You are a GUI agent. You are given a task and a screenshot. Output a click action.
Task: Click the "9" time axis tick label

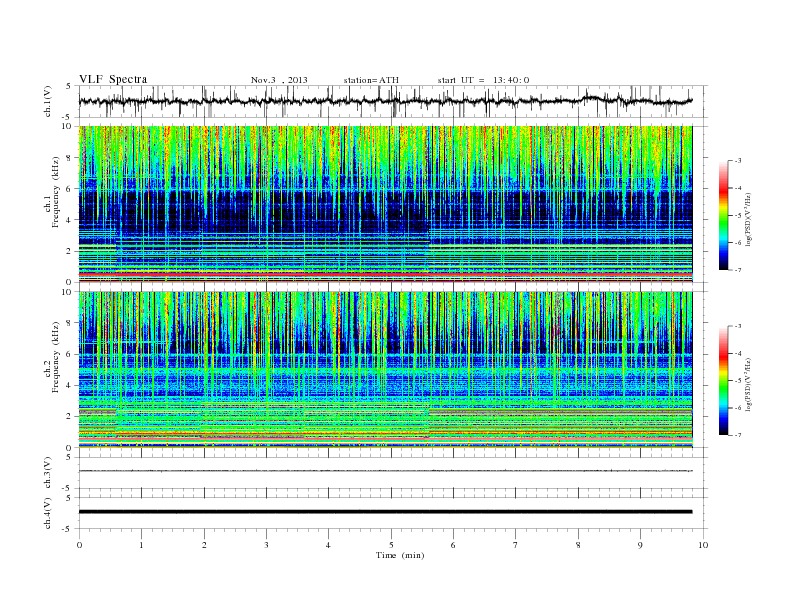640,545
